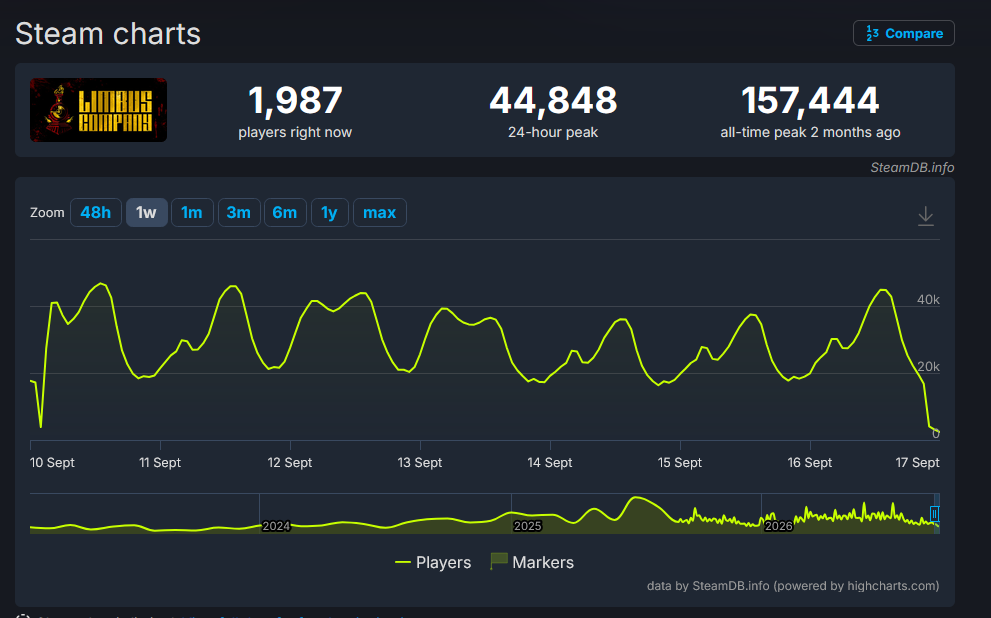Click the 2026 section of navigator
This screenshot has height=618, width=991.
tap(778, 526)
